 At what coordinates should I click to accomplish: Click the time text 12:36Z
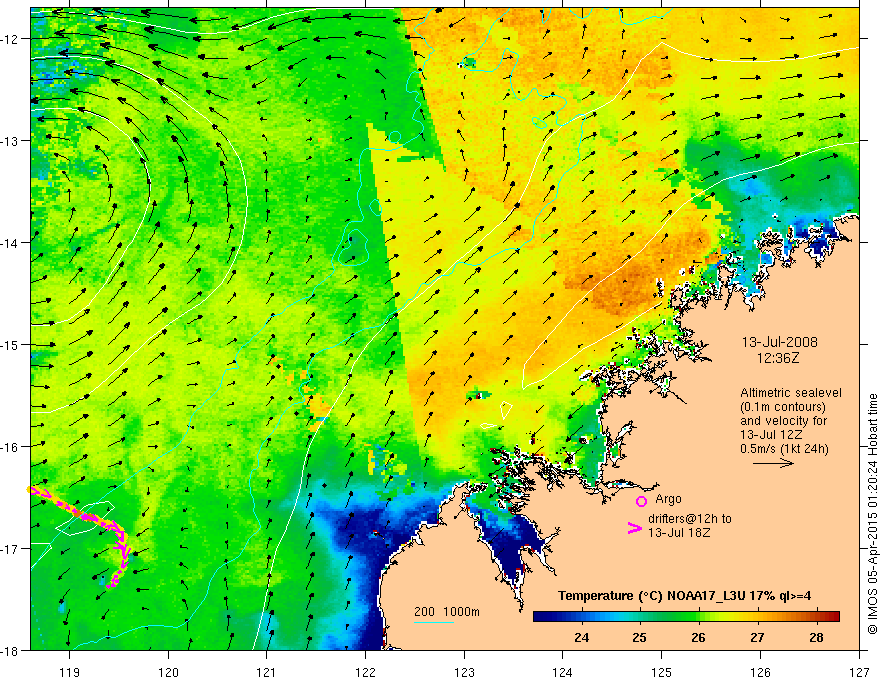tap(777, 357)
